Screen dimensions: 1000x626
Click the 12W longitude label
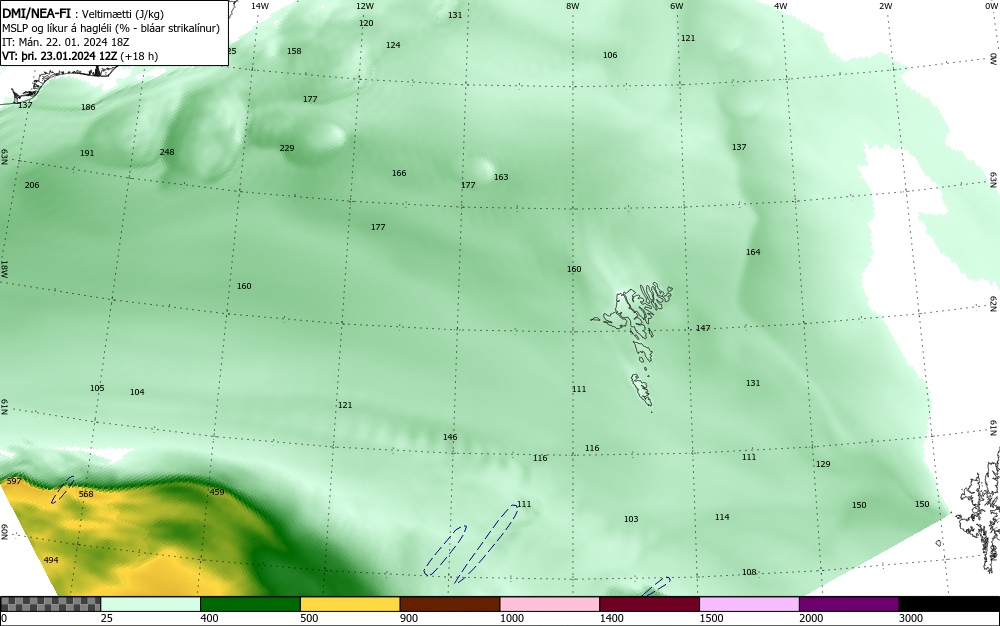click(x=364, y=6)
